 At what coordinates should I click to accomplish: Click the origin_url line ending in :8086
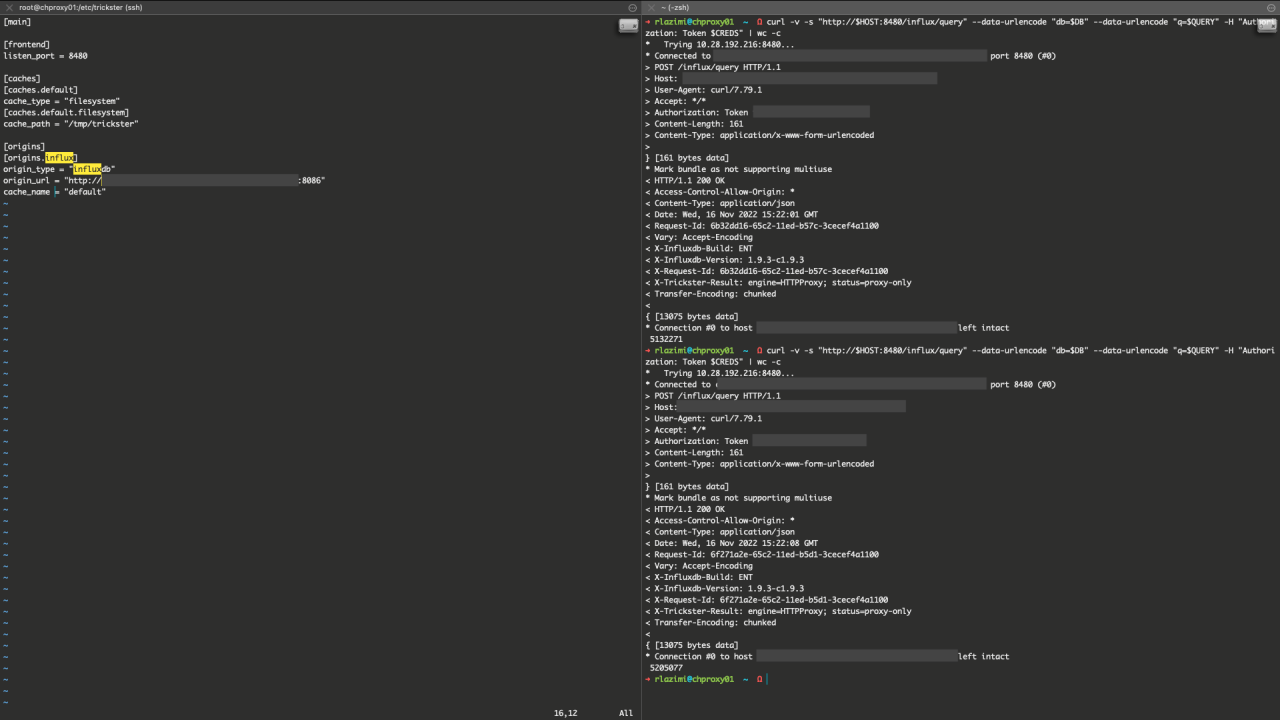coord(164,180)
